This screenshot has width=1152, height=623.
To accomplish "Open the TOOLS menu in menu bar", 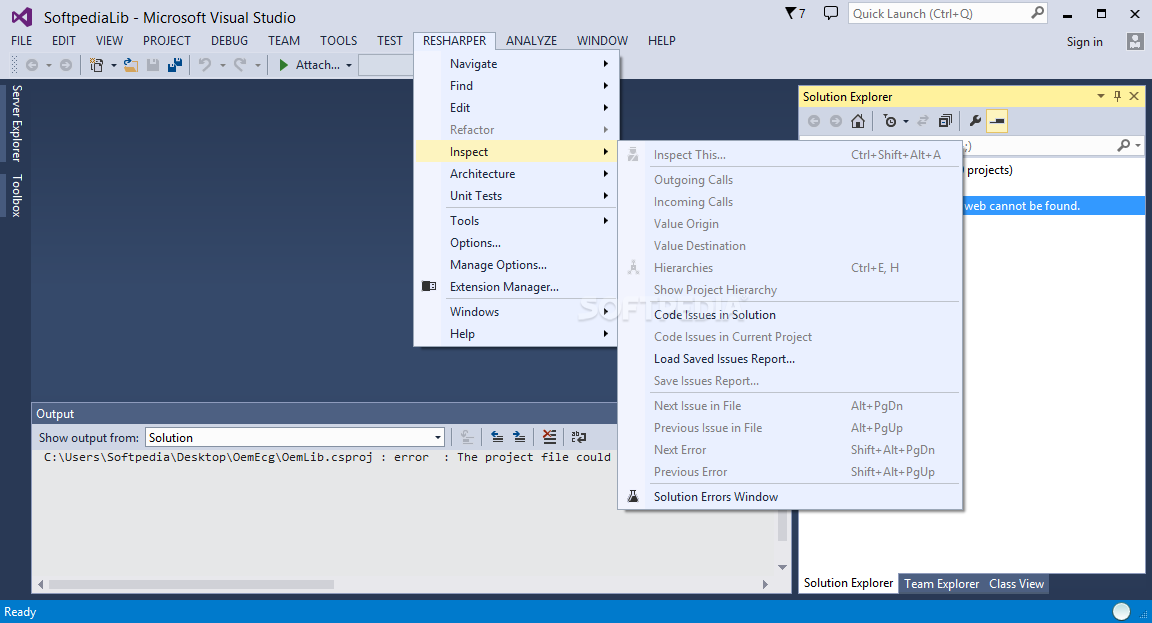I will pos(338,41).
